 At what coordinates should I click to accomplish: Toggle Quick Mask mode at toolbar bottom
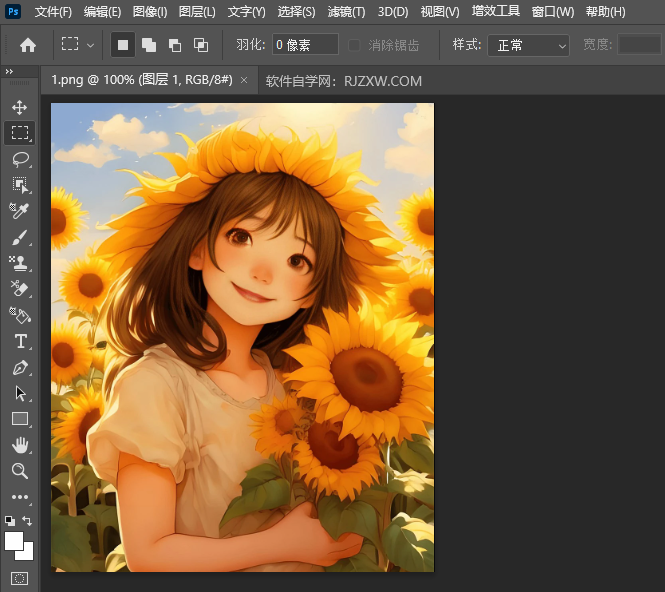tap(20, 578)
